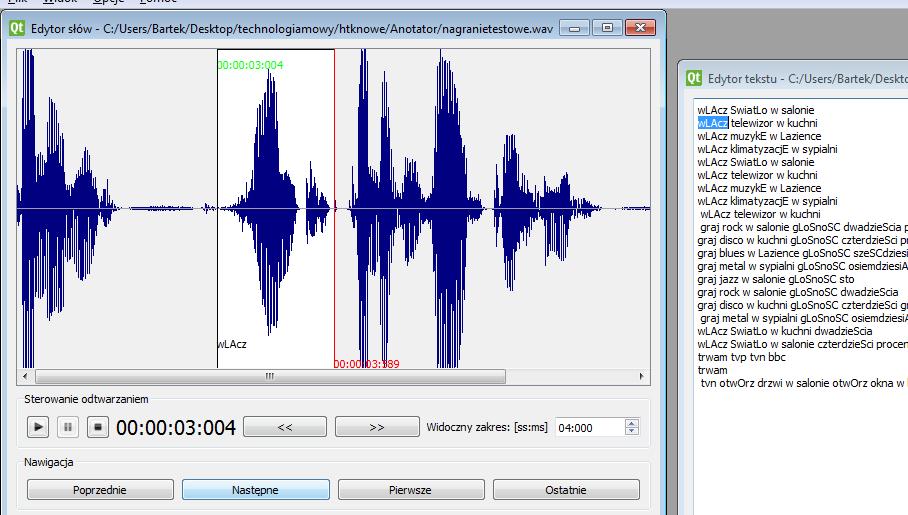Viewport: 908px width, 515px height.
Task: Click the first 'wLAcz muzykE w Lazience' line
Action: click(x=759, y=136)
